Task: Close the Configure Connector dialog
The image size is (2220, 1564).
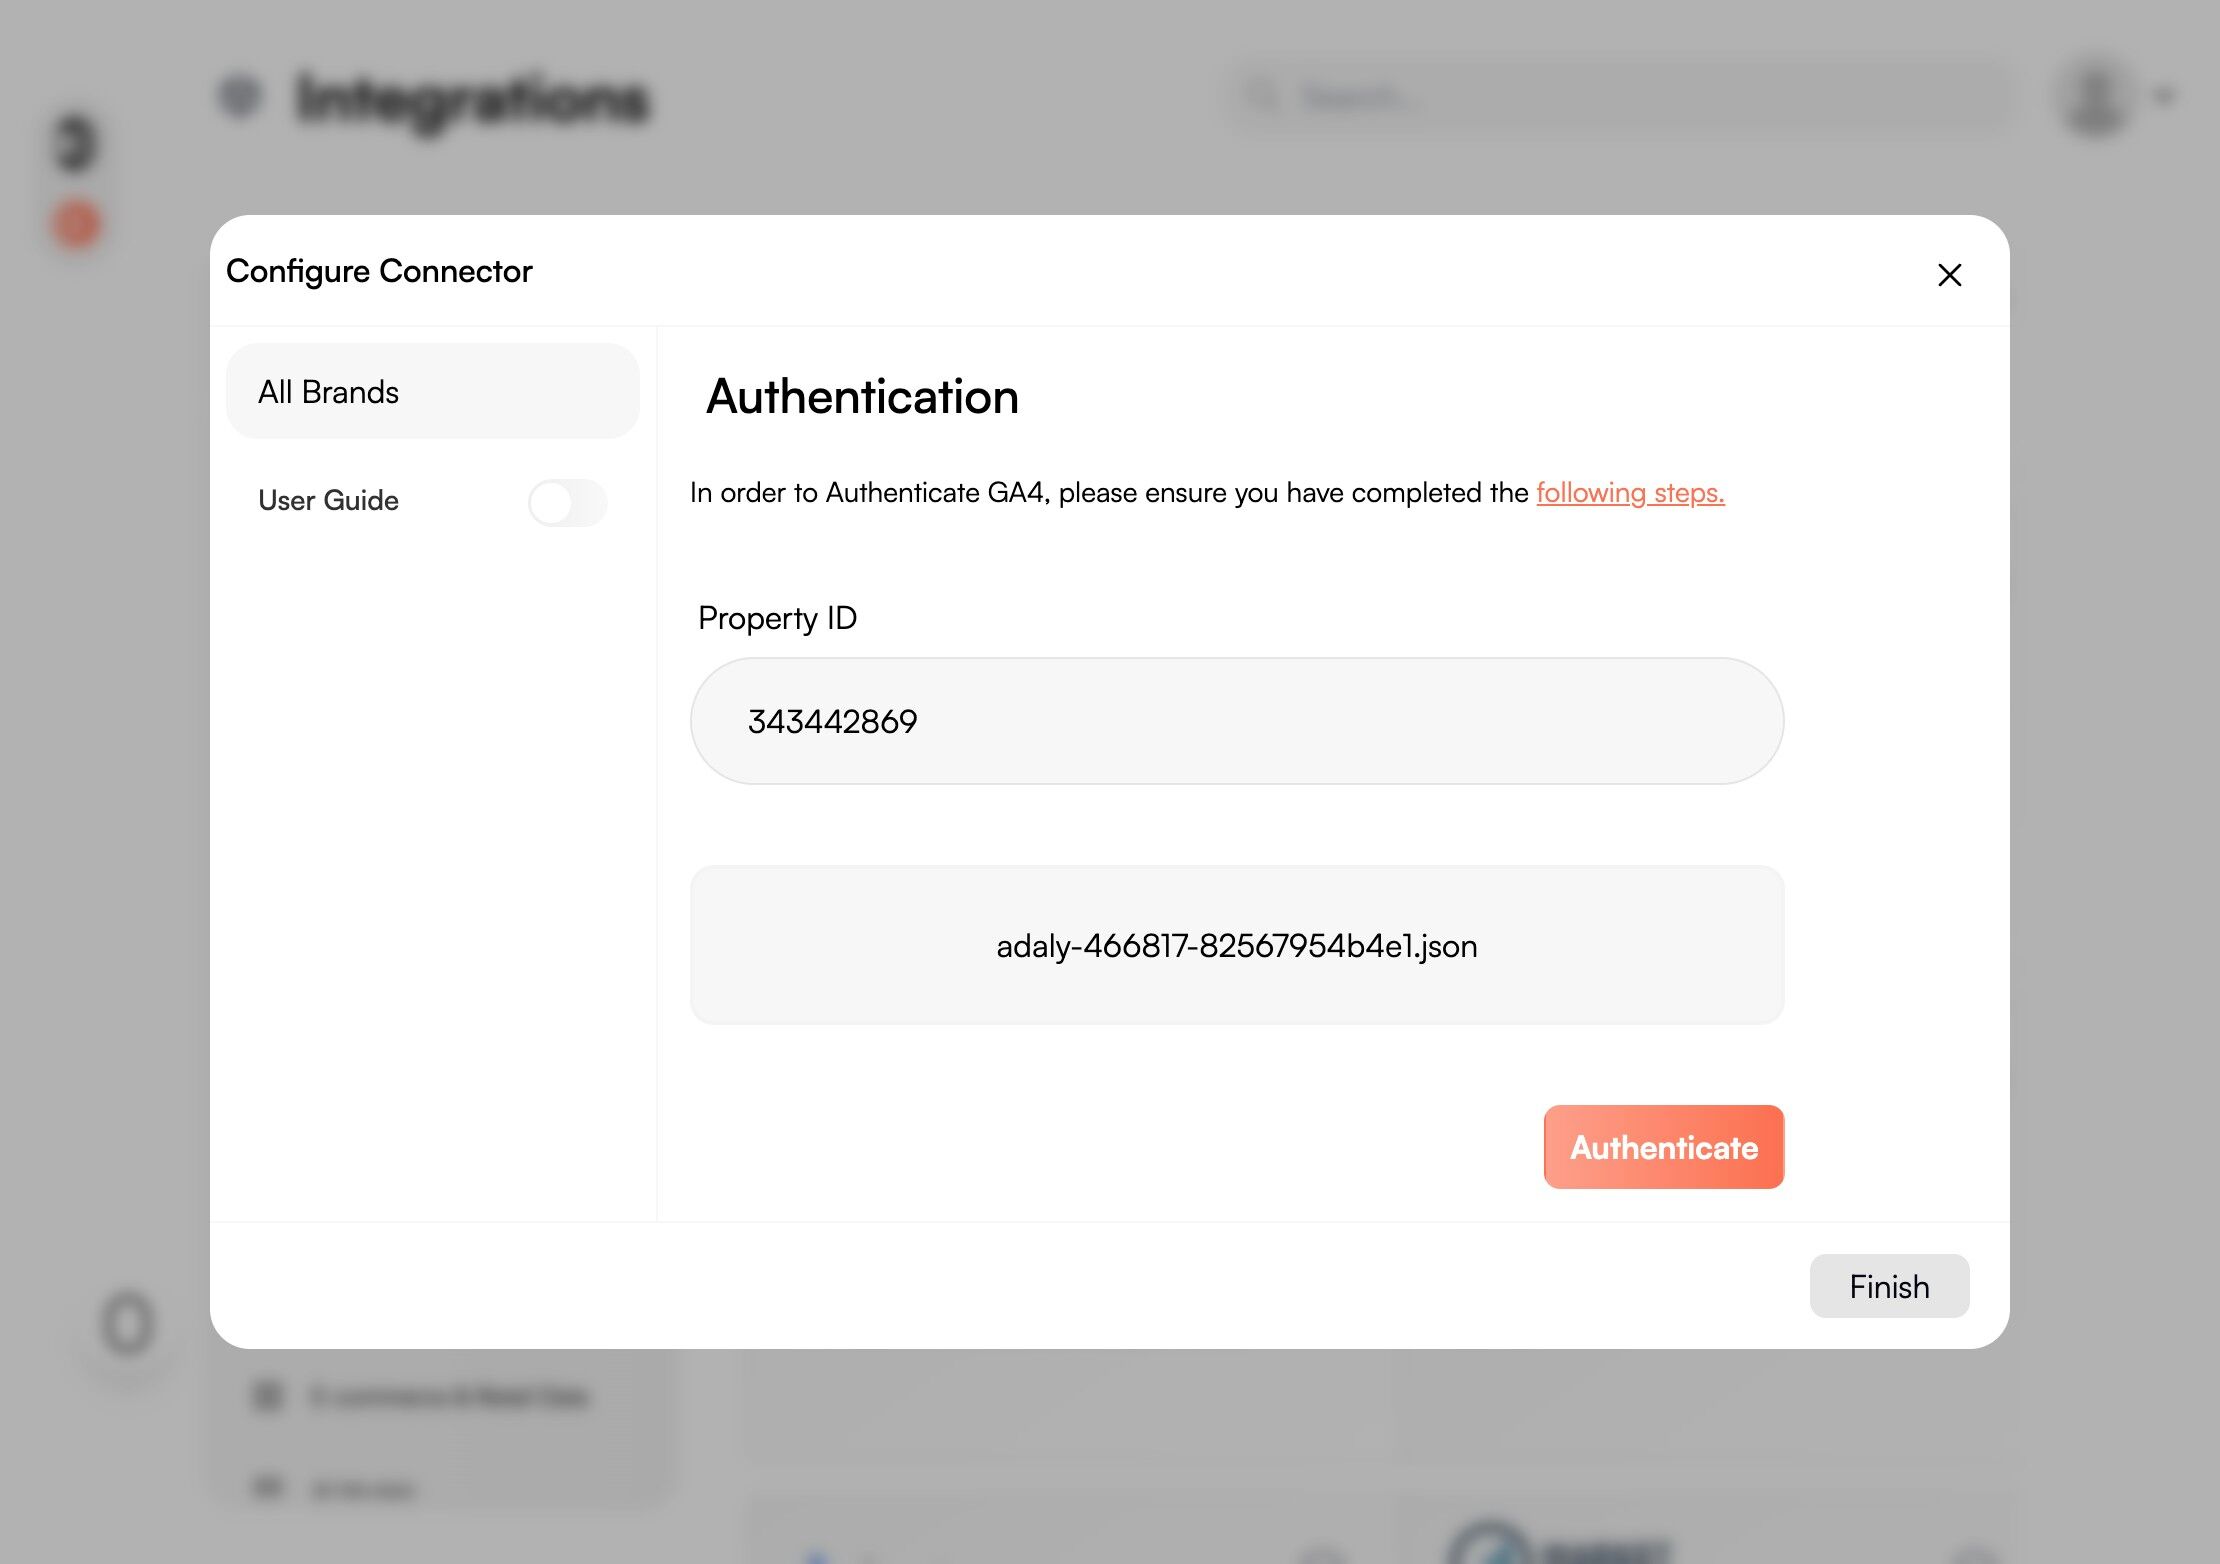Action: coord(1949,275)
